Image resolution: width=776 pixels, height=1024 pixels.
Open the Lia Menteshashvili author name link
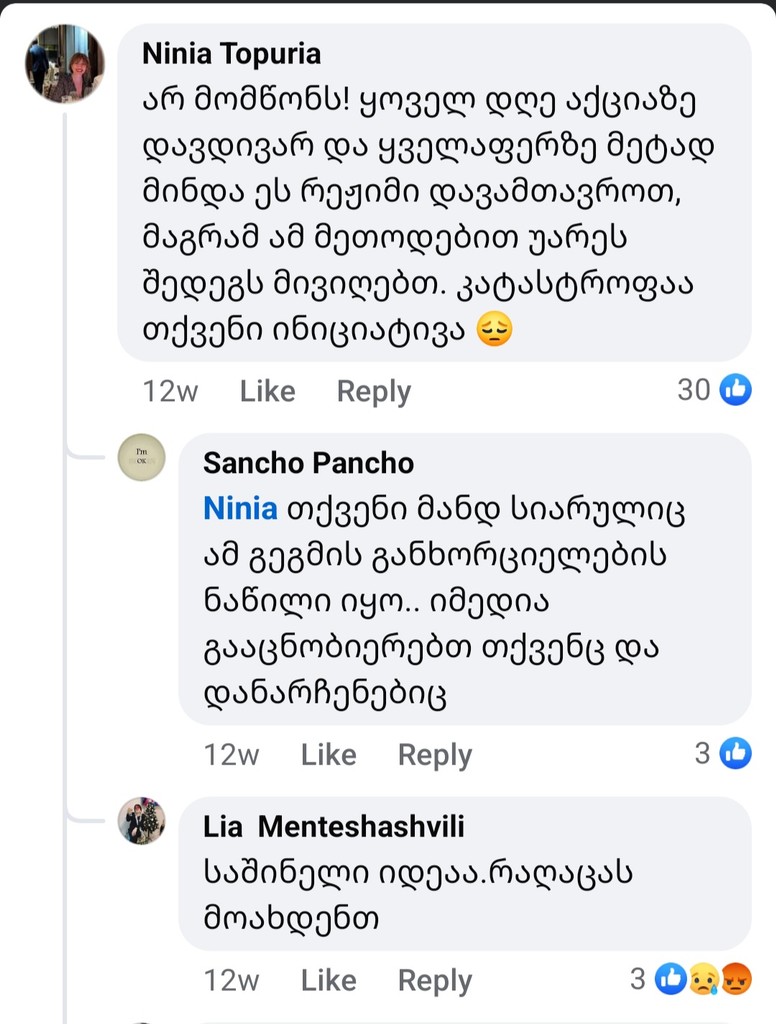coord(333,826)
